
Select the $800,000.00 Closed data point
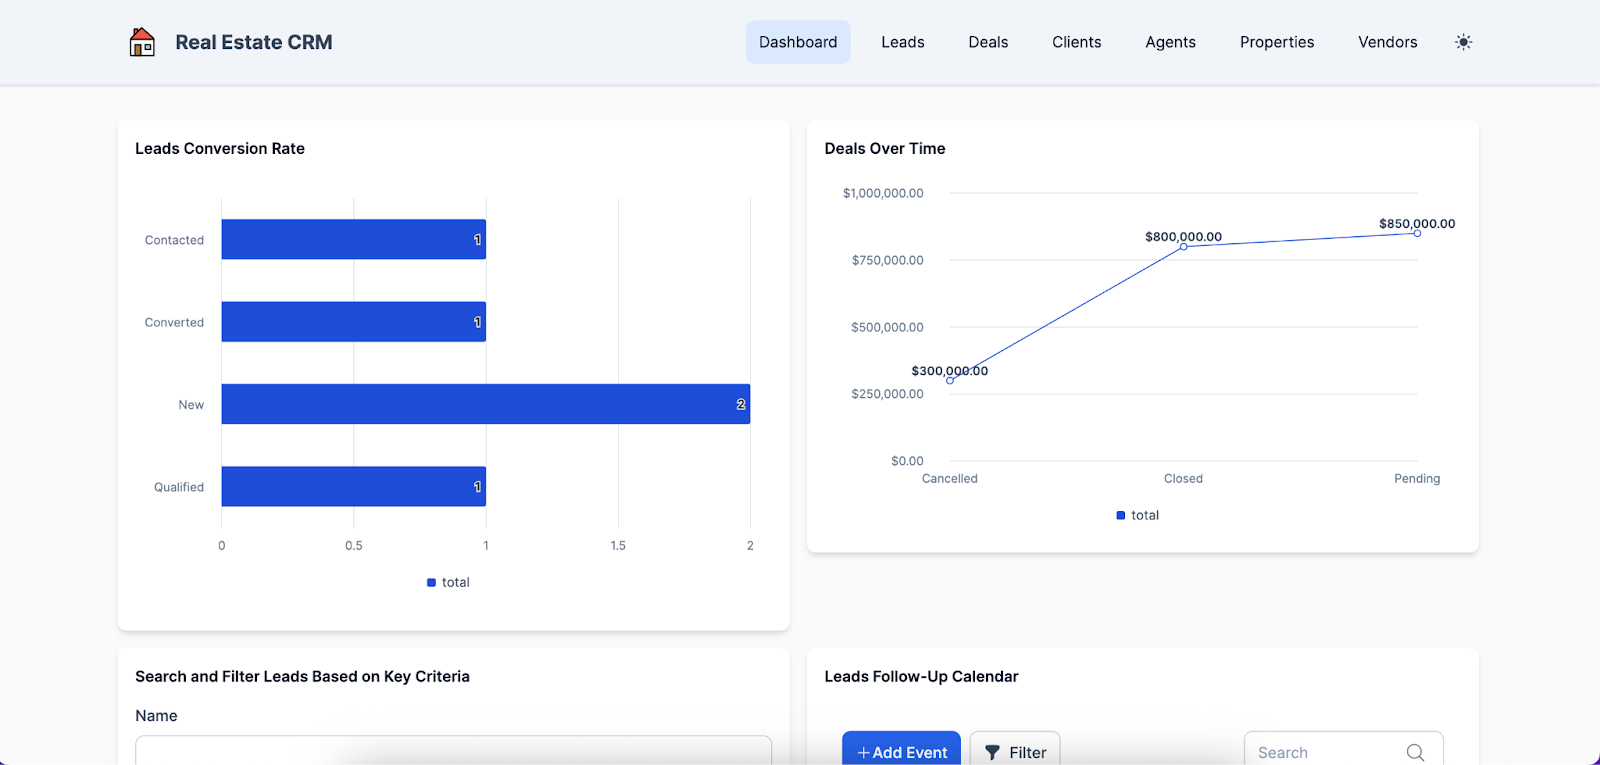1183,247
